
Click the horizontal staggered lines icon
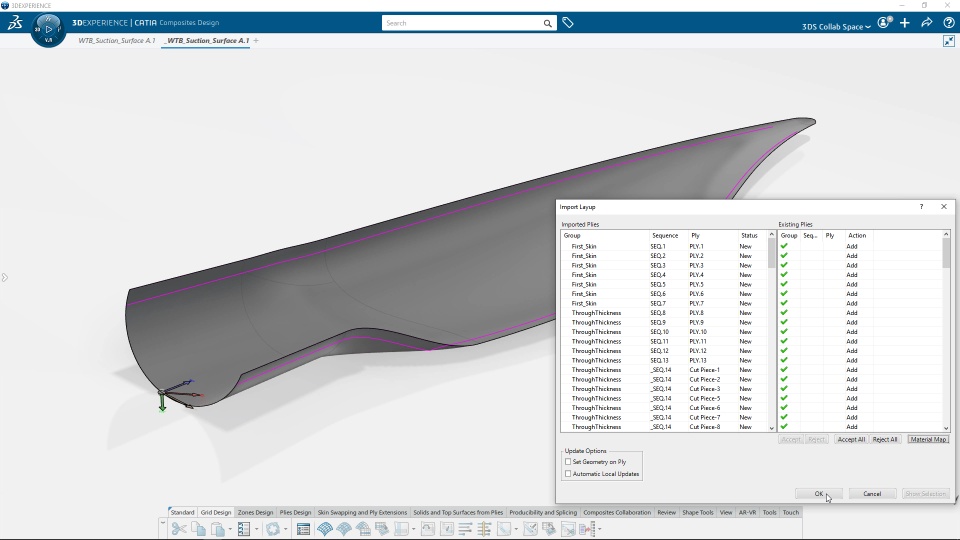click(465, 529)
